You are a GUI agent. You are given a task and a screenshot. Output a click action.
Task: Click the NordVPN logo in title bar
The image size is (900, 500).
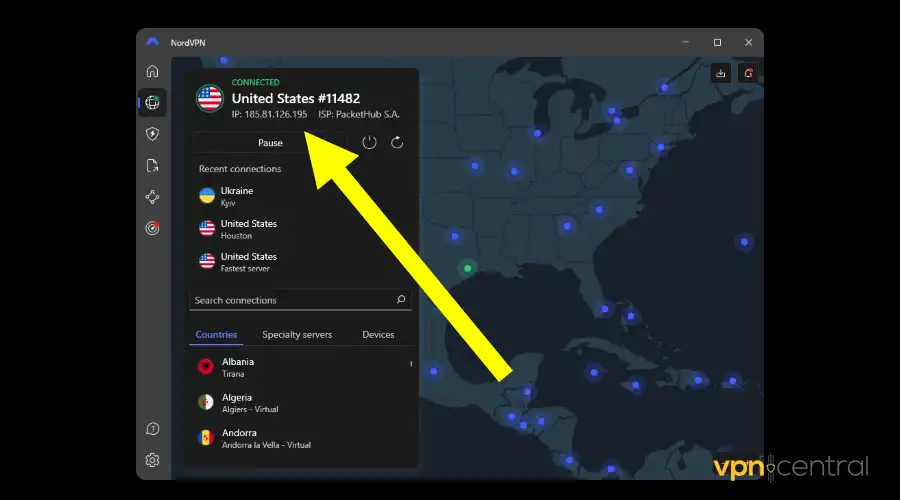152,42
